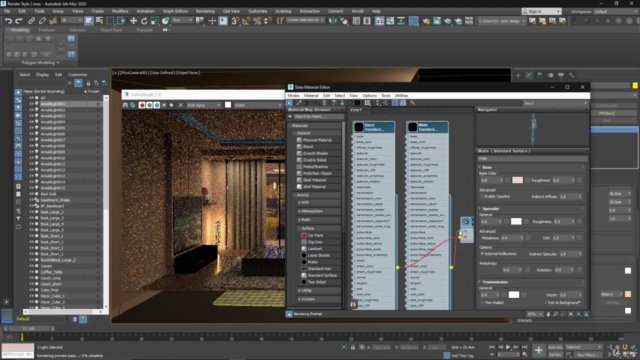Expand the Atmosphere category
This screenshot has width=640, height=360.
pyautogui.click(x=299, y=211)
